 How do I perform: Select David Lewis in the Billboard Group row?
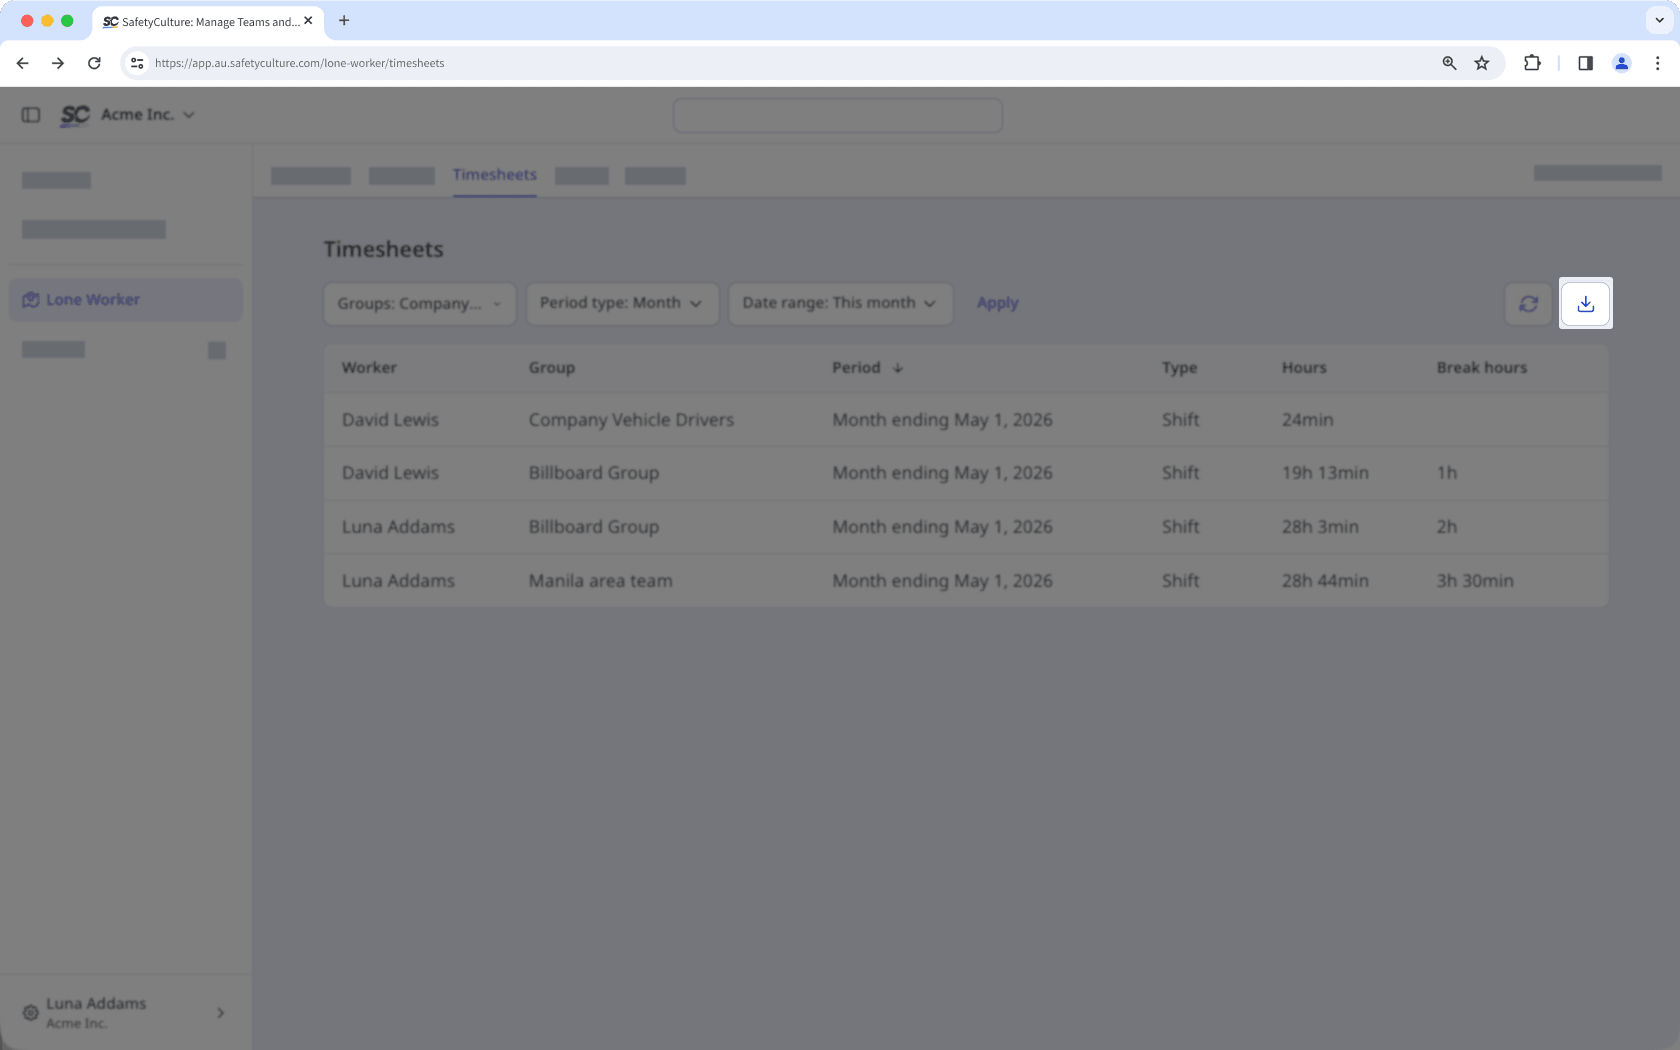(390, 473)
